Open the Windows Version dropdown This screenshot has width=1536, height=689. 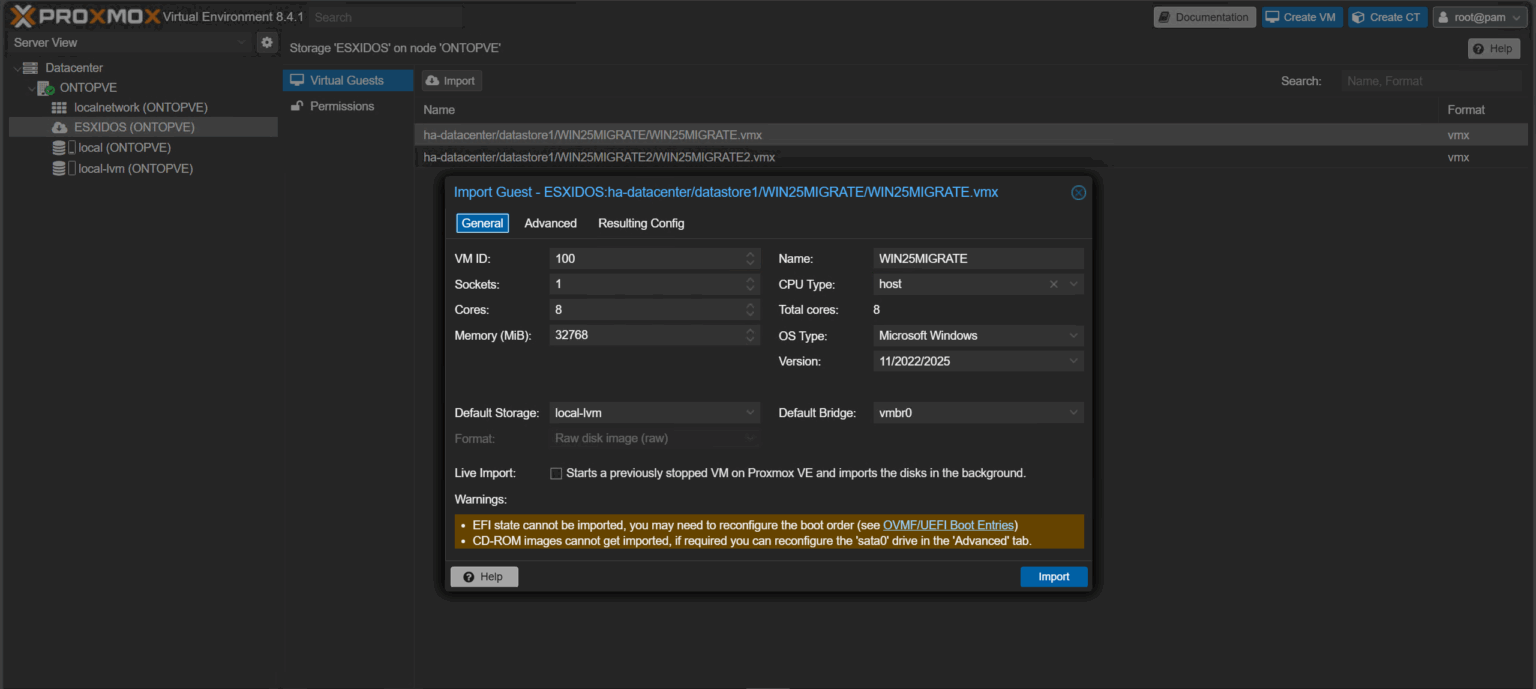pyautogui.click(x=1074, y=361)
